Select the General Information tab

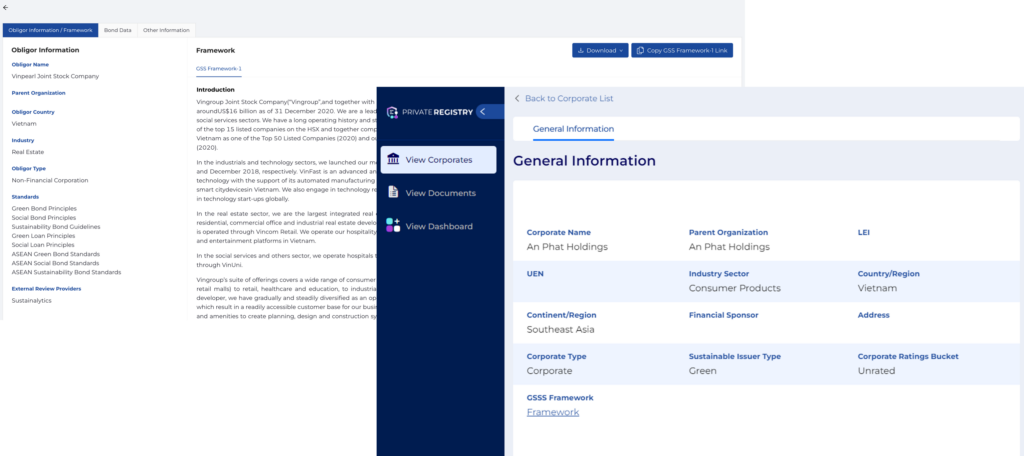(x=573, y=129)
